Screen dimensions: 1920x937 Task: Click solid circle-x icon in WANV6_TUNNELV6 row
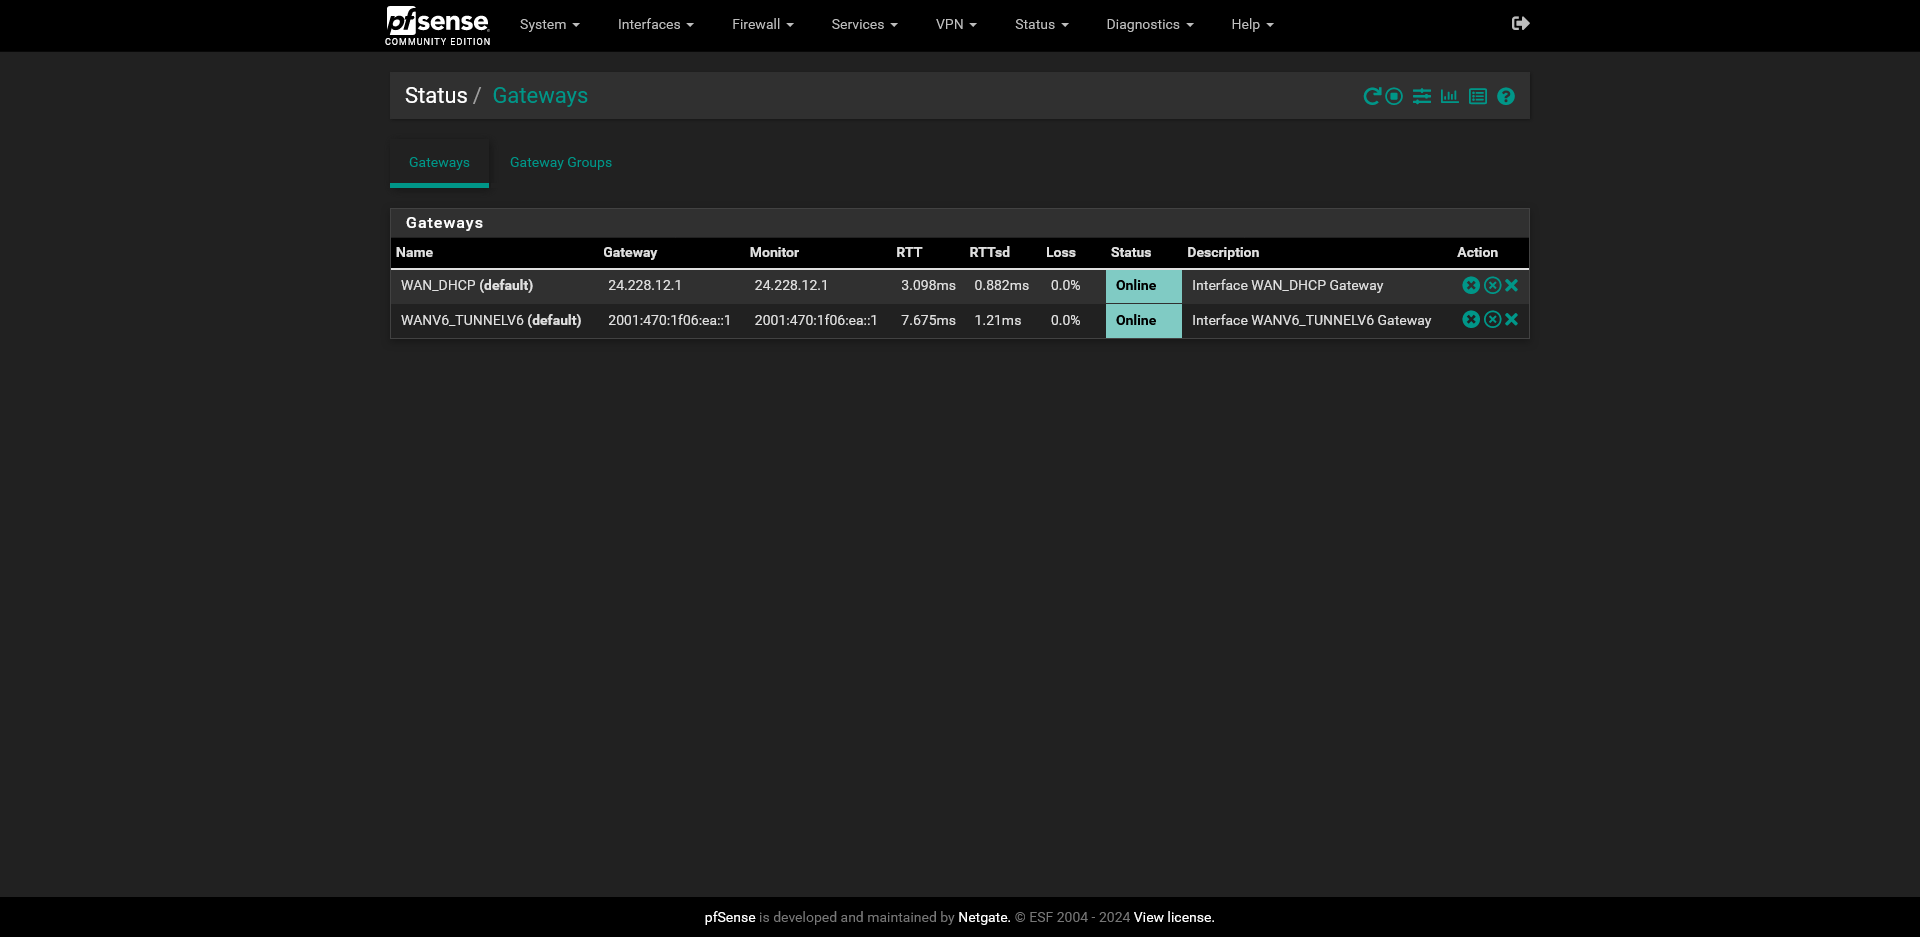pyautogui.click(x=1470, y=320)
